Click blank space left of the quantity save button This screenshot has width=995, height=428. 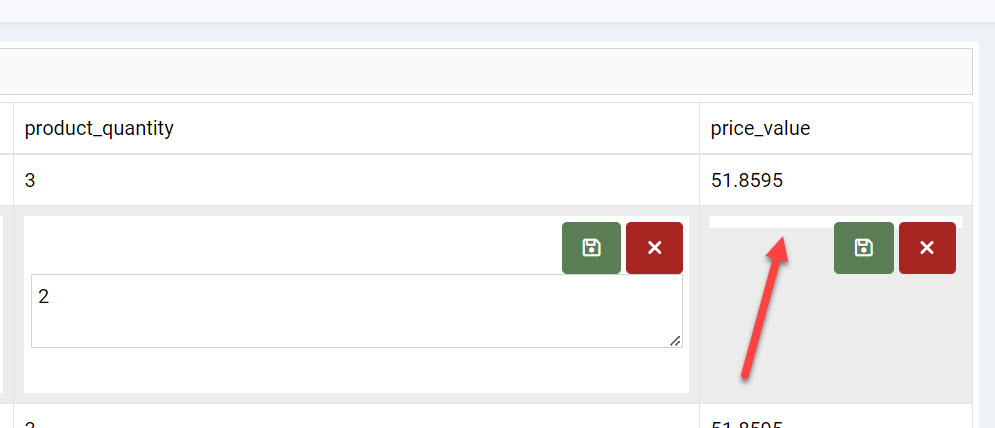click(290, 245)
